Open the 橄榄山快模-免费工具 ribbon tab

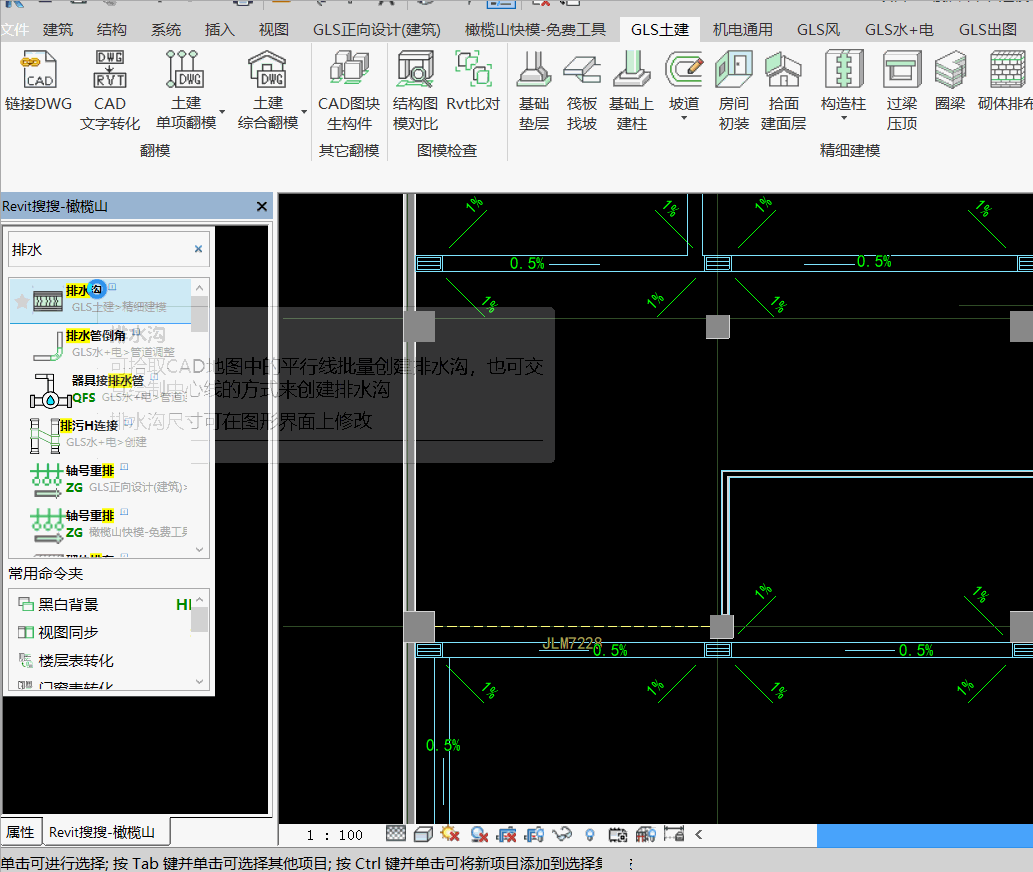(x=535, y=30)
